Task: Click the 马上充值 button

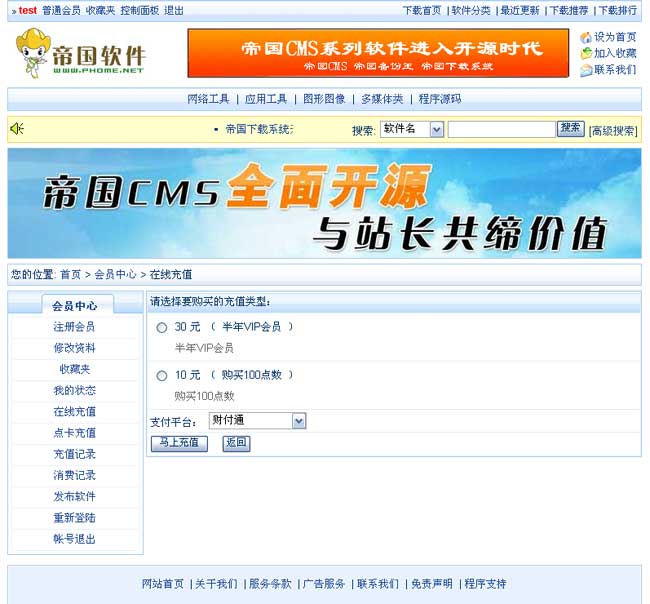Action: [179, 443]
